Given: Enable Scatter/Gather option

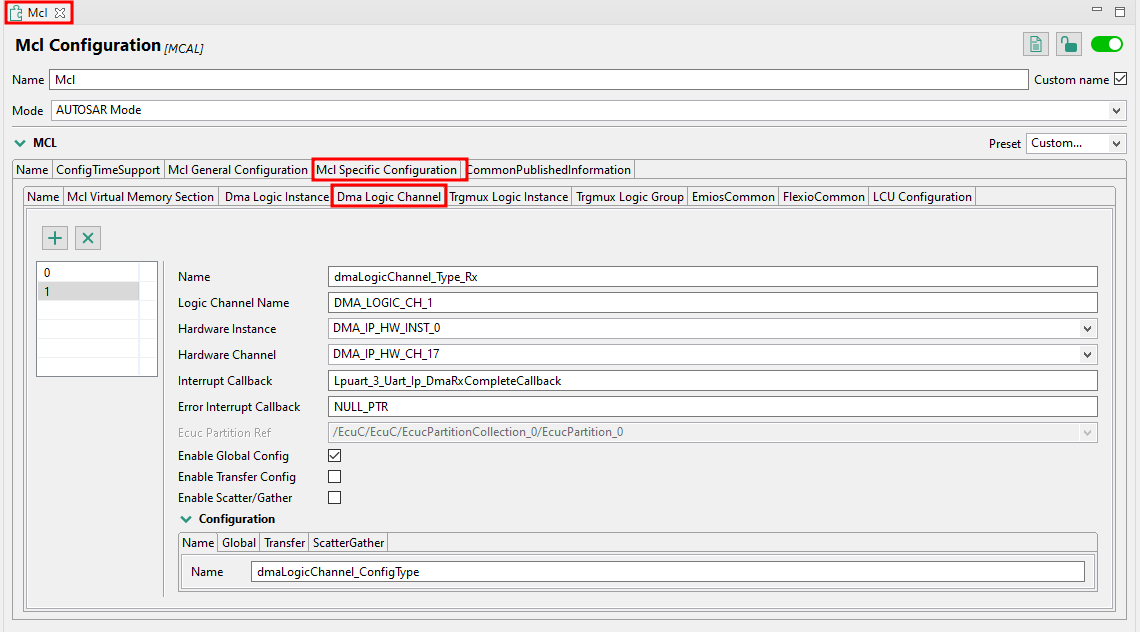Looking at the screenshot, I should pyautogui.click(x=334, y=497).
